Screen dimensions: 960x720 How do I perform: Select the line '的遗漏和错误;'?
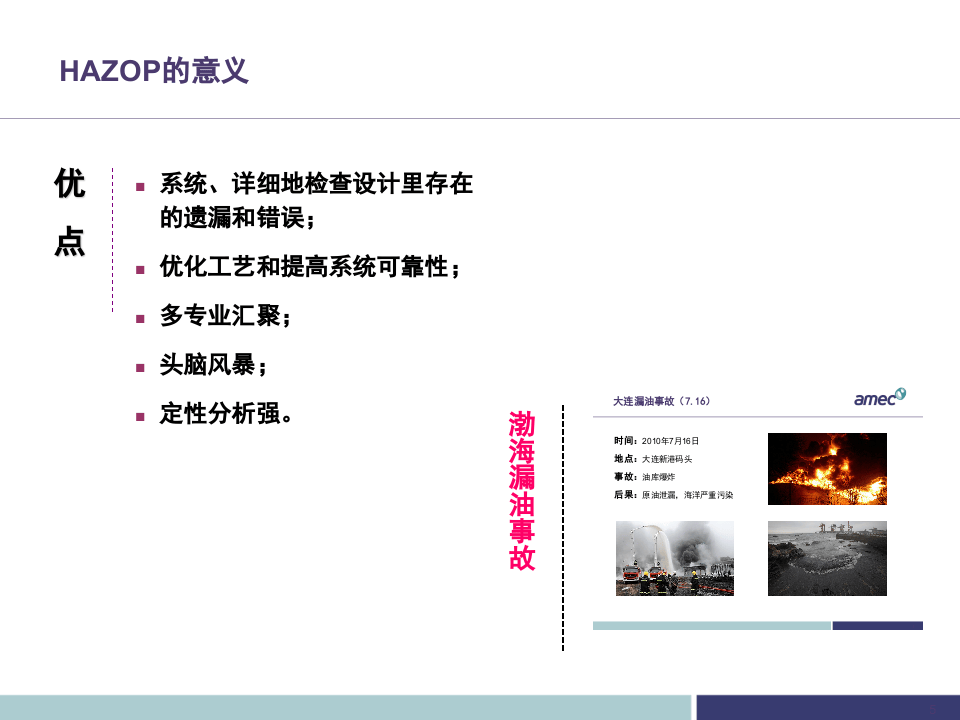pyautogui.click(x=238, y=217)
